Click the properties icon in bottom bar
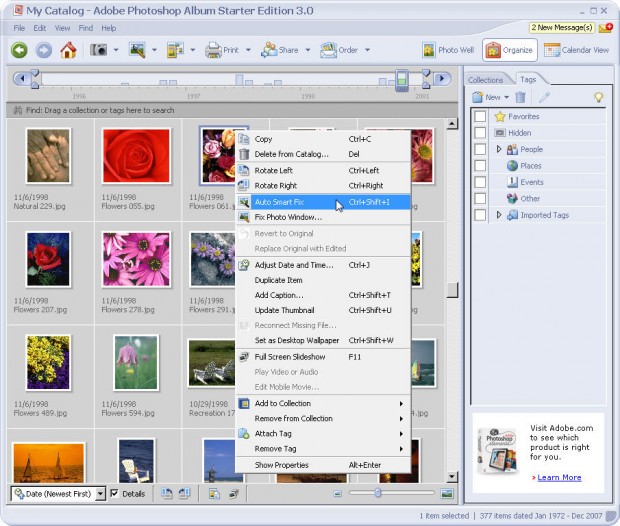Screen dimensions: 620x526 [x=214, y=494]
